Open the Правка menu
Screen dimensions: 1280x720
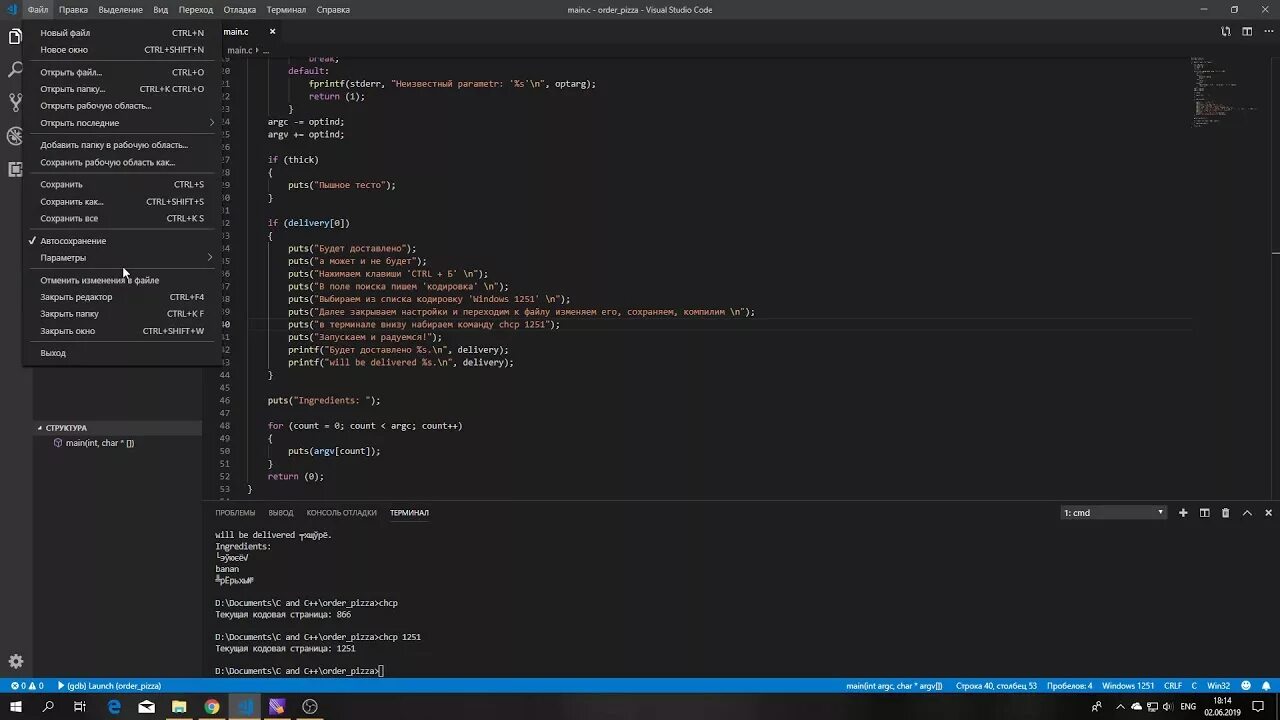point(73,10)
